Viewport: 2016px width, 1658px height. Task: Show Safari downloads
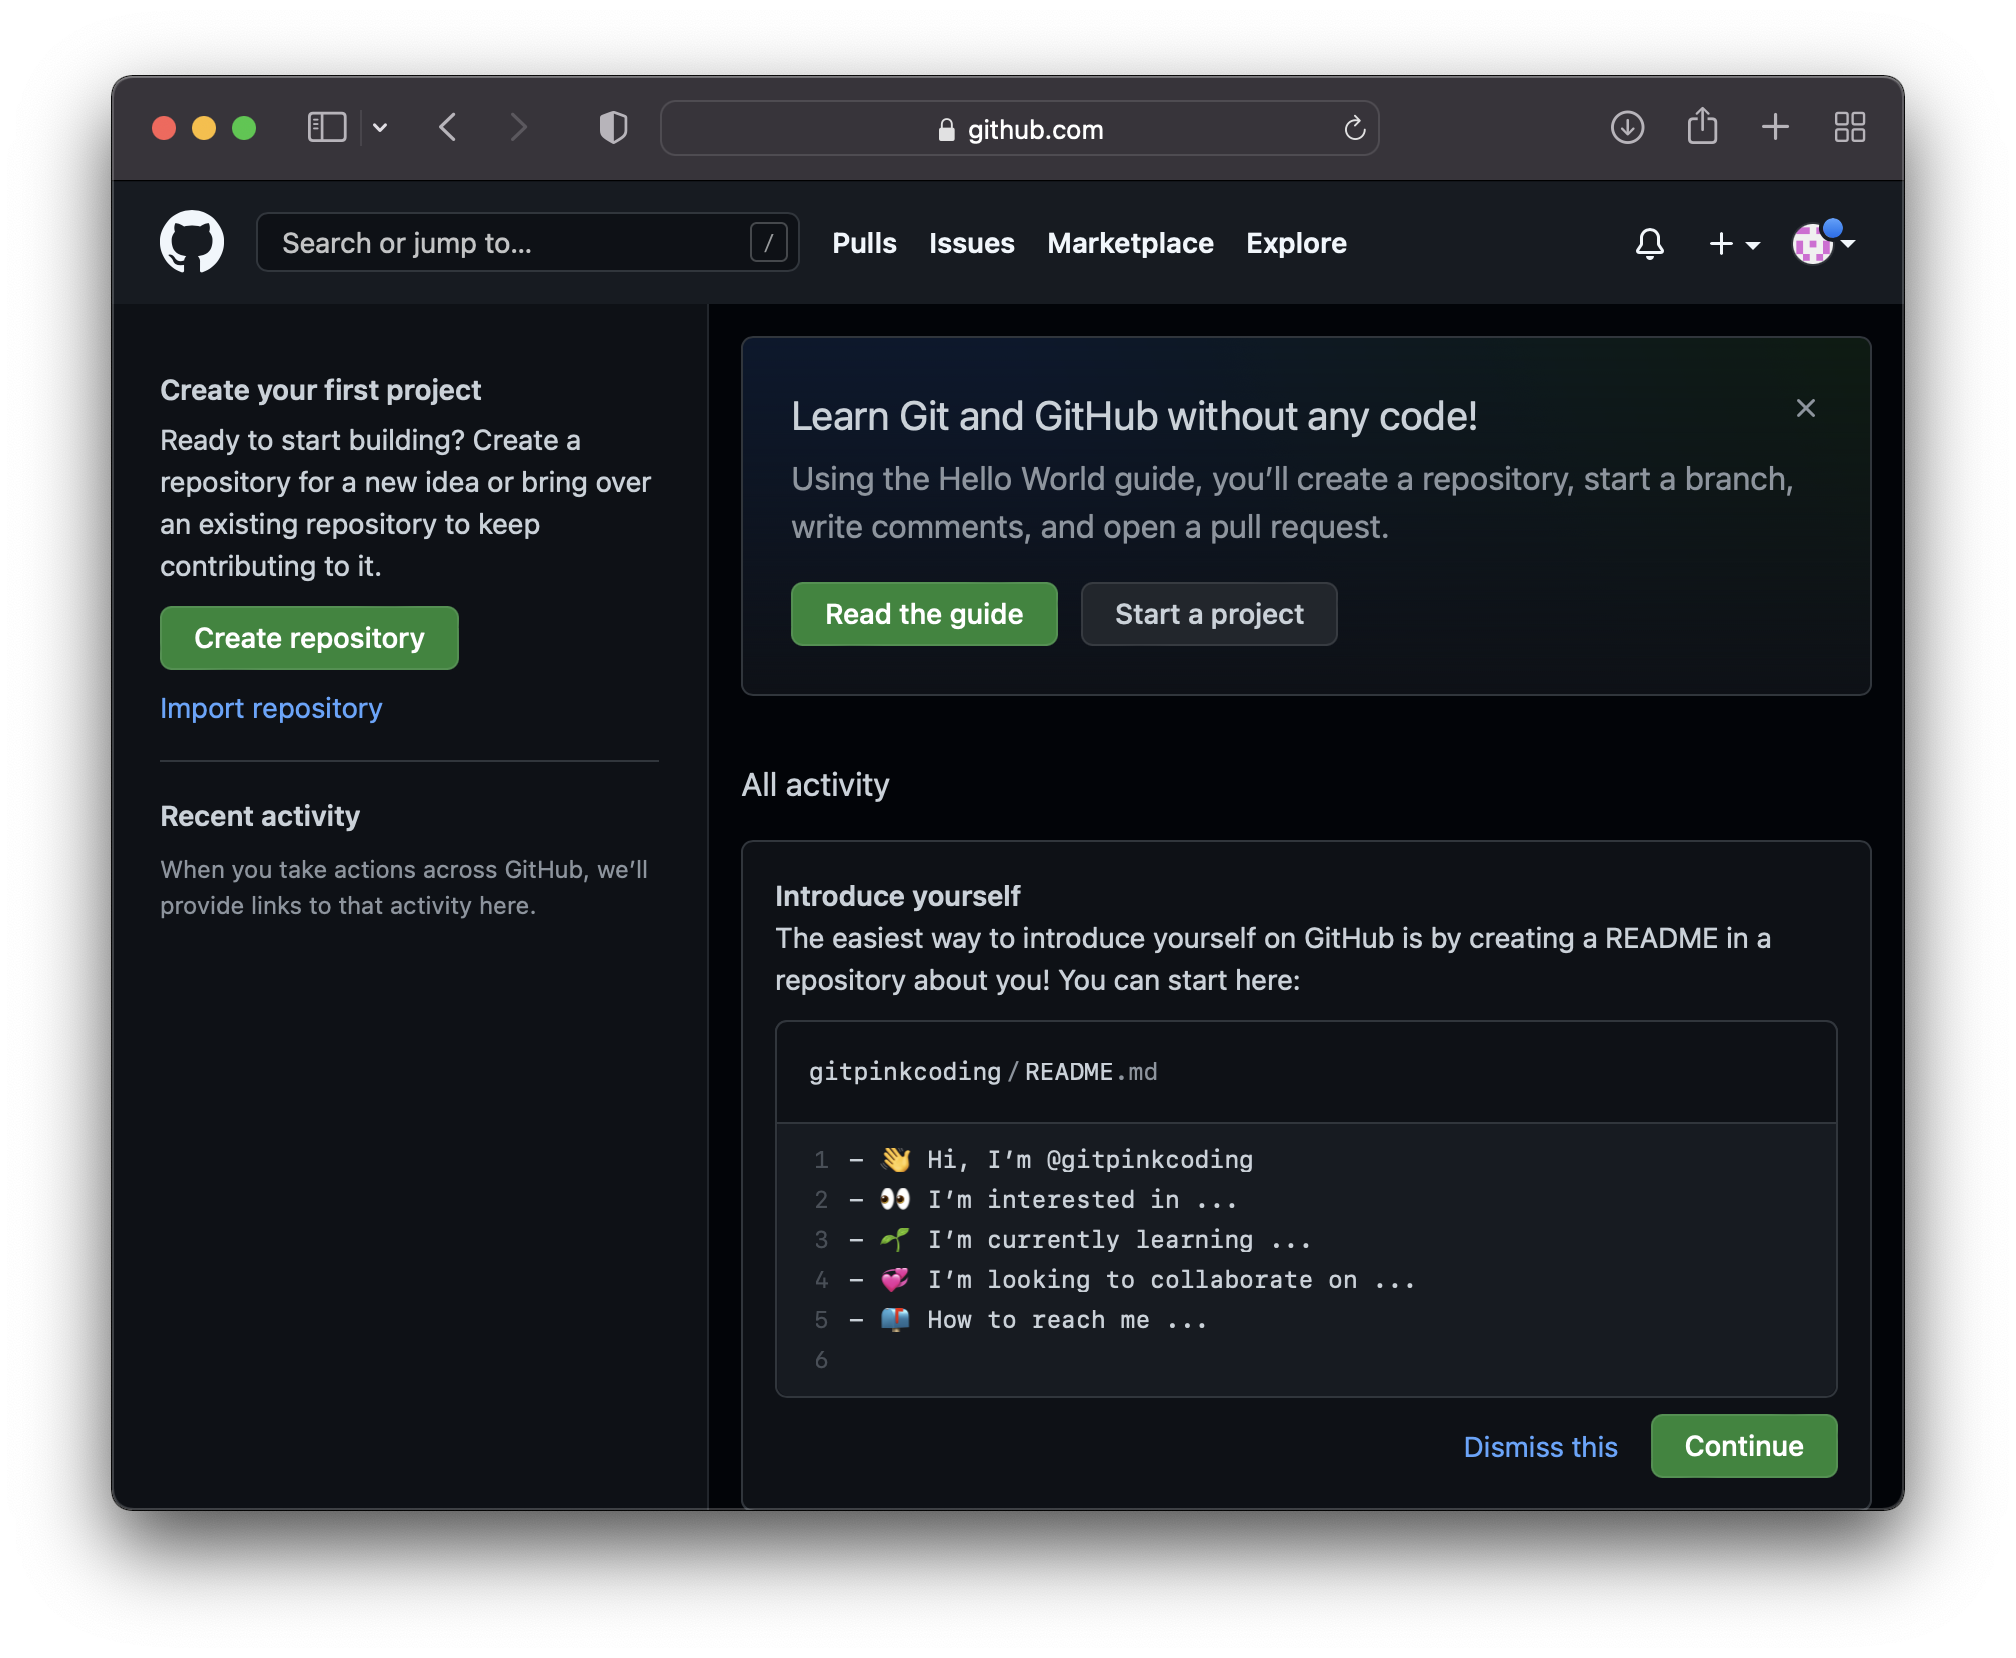(x=1627, y=127)
